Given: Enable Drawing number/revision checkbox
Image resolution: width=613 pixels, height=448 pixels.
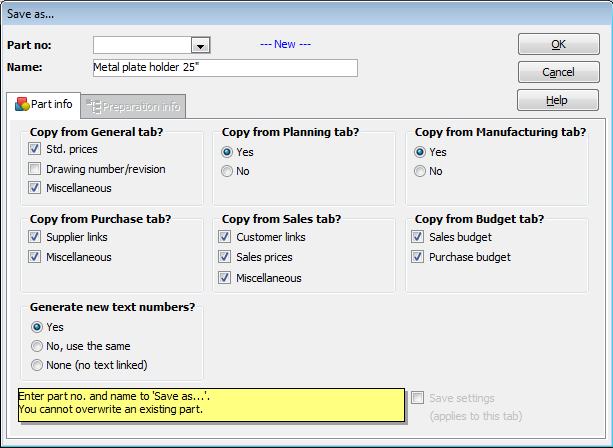Looking at the screenshot, I should pyautogui.click(x=35, y=169).
